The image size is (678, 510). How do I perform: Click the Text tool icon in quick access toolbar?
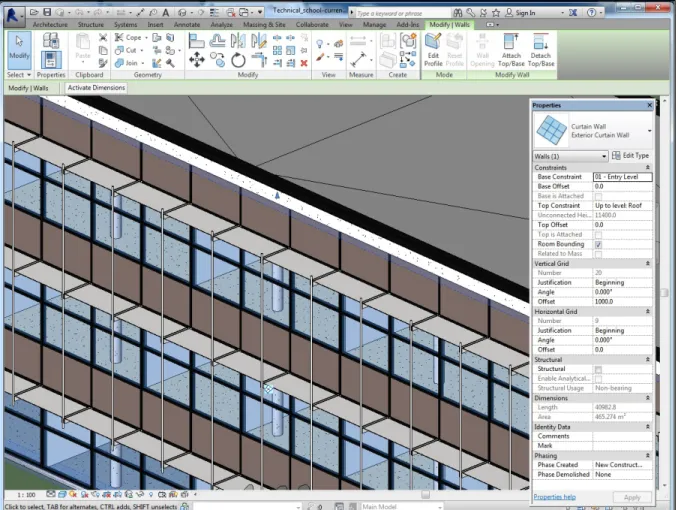coord(166,13)
